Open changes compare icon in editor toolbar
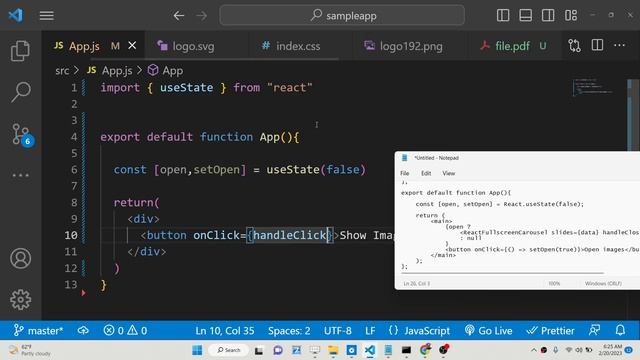The width and height of the screenshot is (640, 360). [574, 46]
